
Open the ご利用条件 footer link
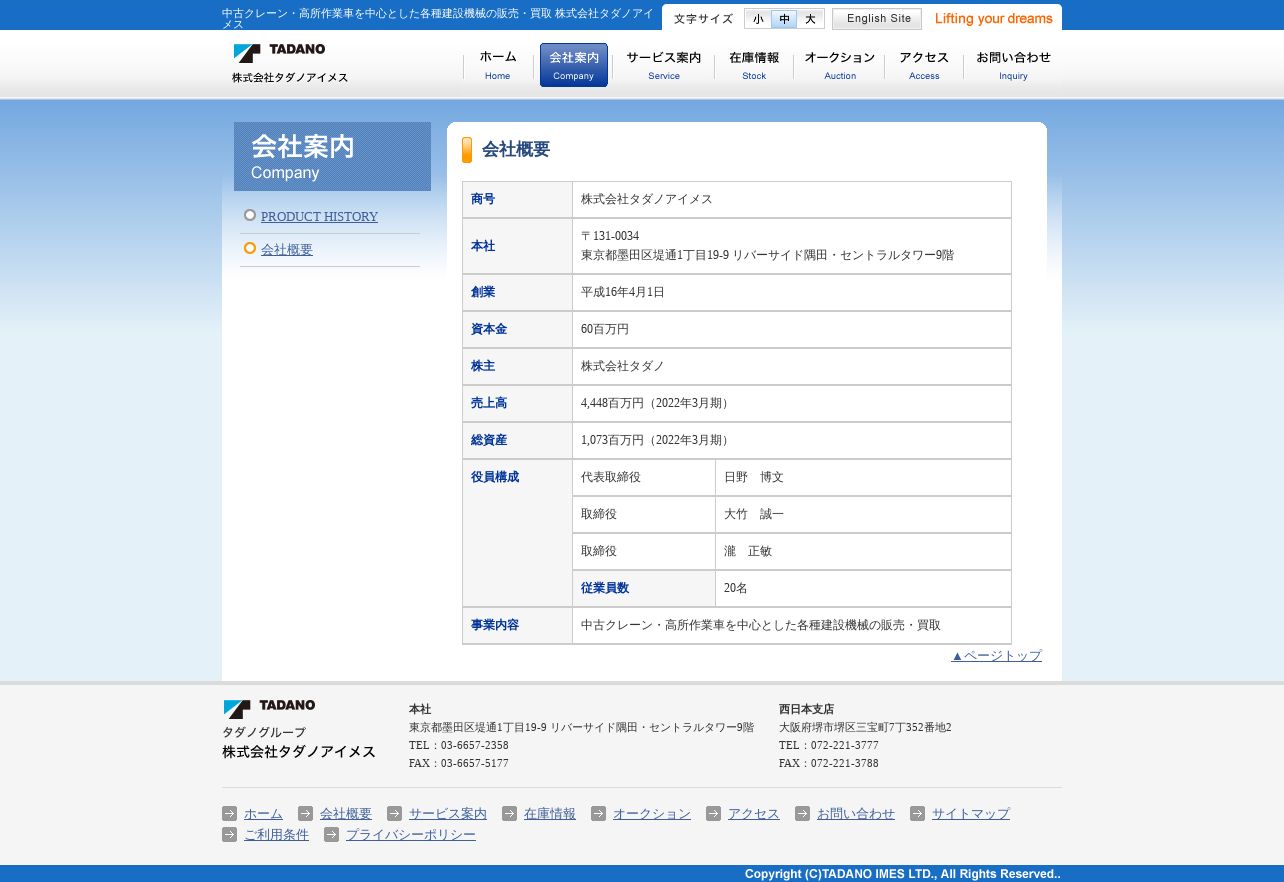click(276, 835)
